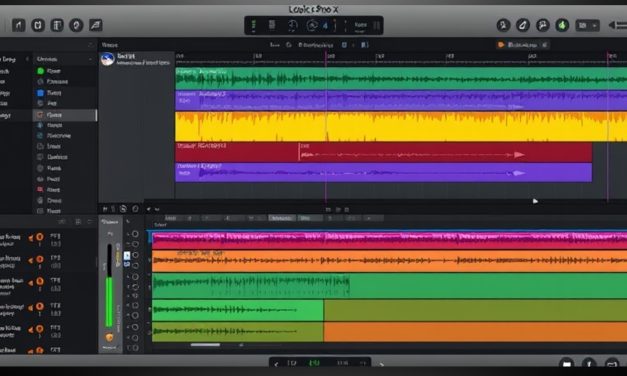Open the dropdown box right of the green flame button
Screen dimensions: 627x376
587,26
